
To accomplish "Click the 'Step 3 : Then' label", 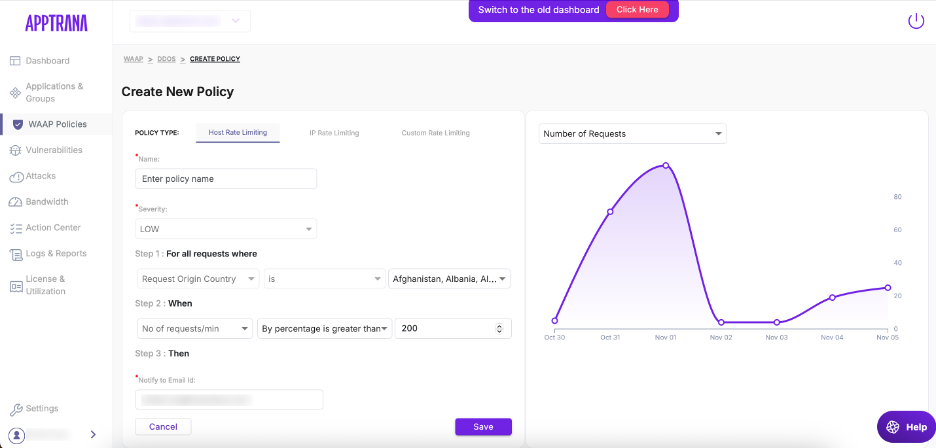I will click(x=162, y=354).
